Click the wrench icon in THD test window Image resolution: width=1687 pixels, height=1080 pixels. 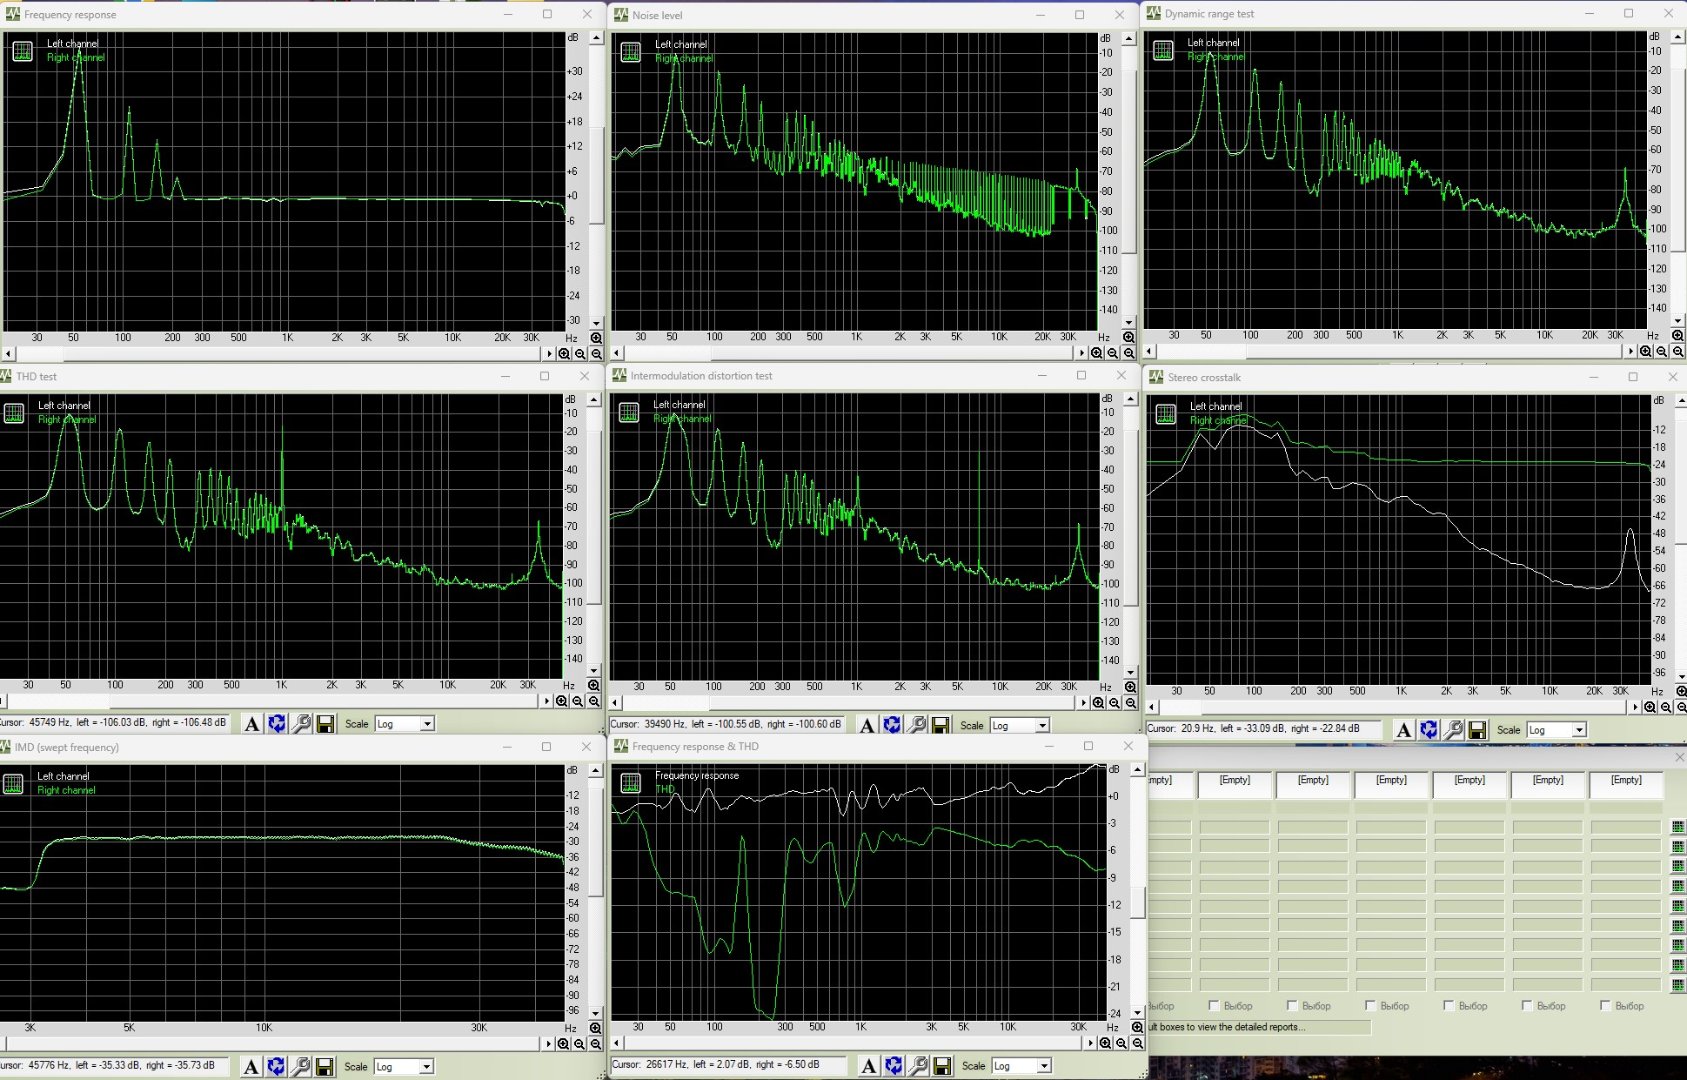[301, 724]
